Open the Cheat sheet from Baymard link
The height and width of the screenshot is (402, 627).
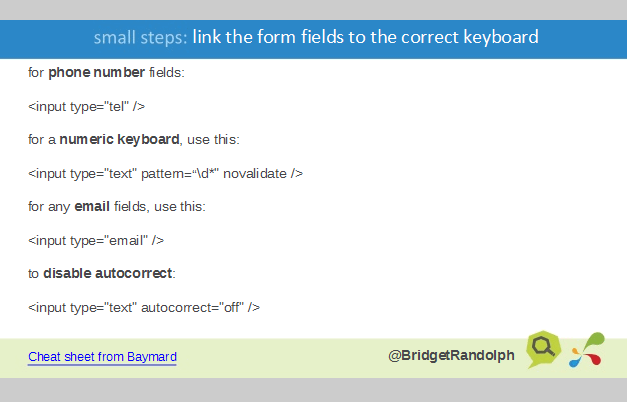point(102,357)
